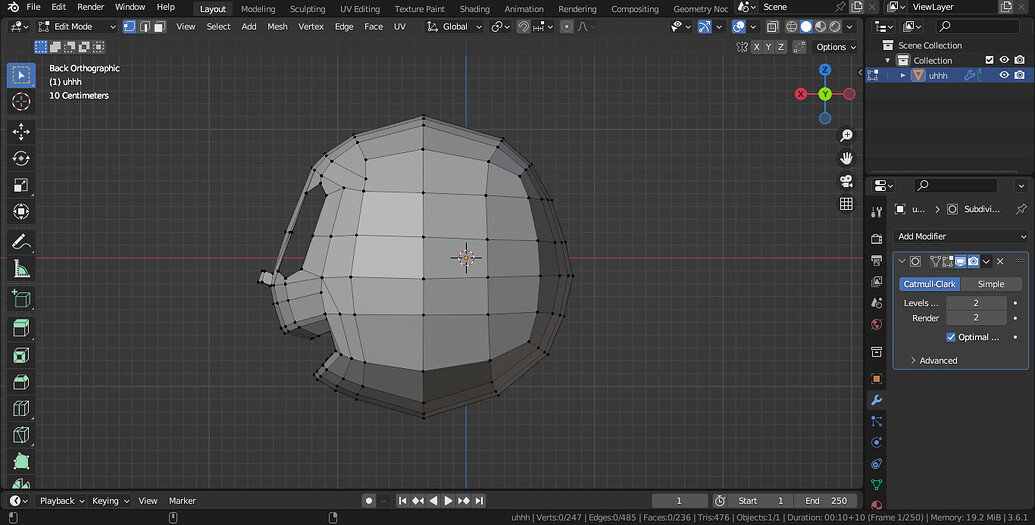Select the Catmull-Clark subdivision type
Image resolution: width=1035 pixels, height=525 pixels.
coord(929,284)
